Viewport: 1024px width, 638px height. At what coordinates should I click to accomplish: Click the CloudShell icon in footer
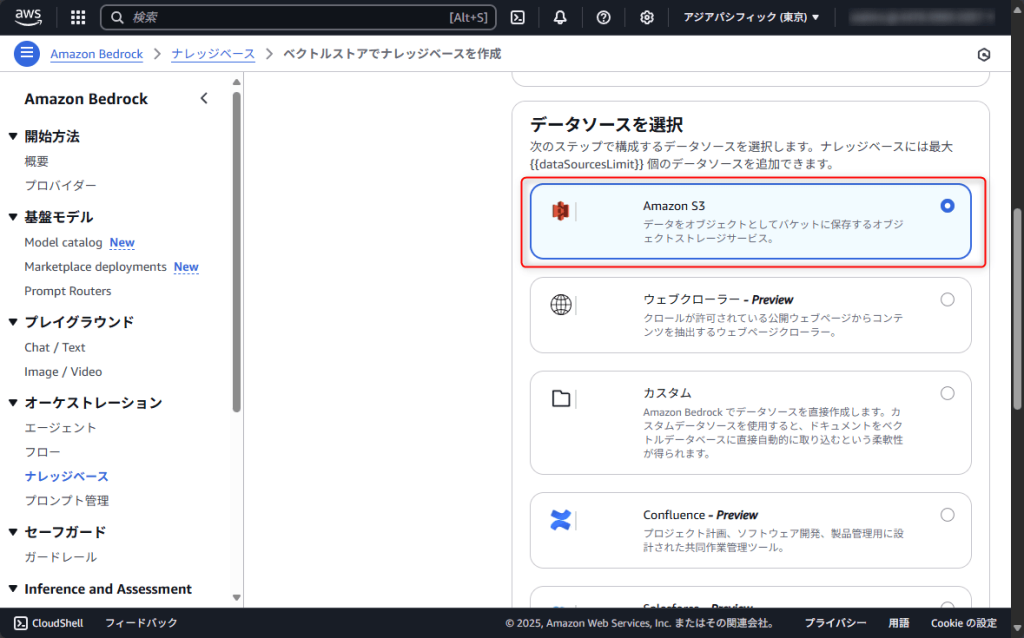(x=21, y=623)
